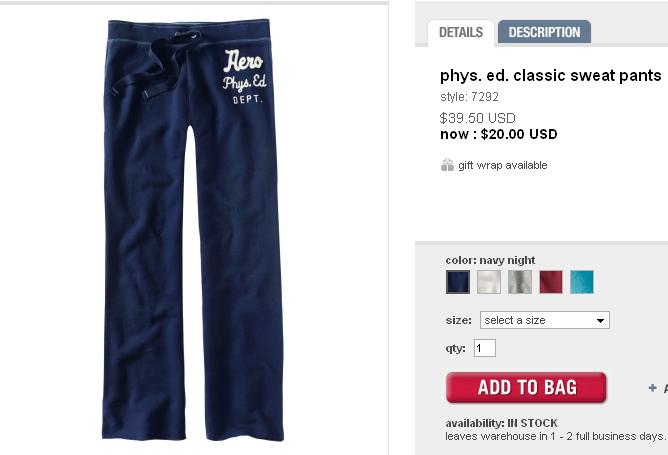Click the style 7292 label
The image size is (668, 455).
(x=469, y=97)
